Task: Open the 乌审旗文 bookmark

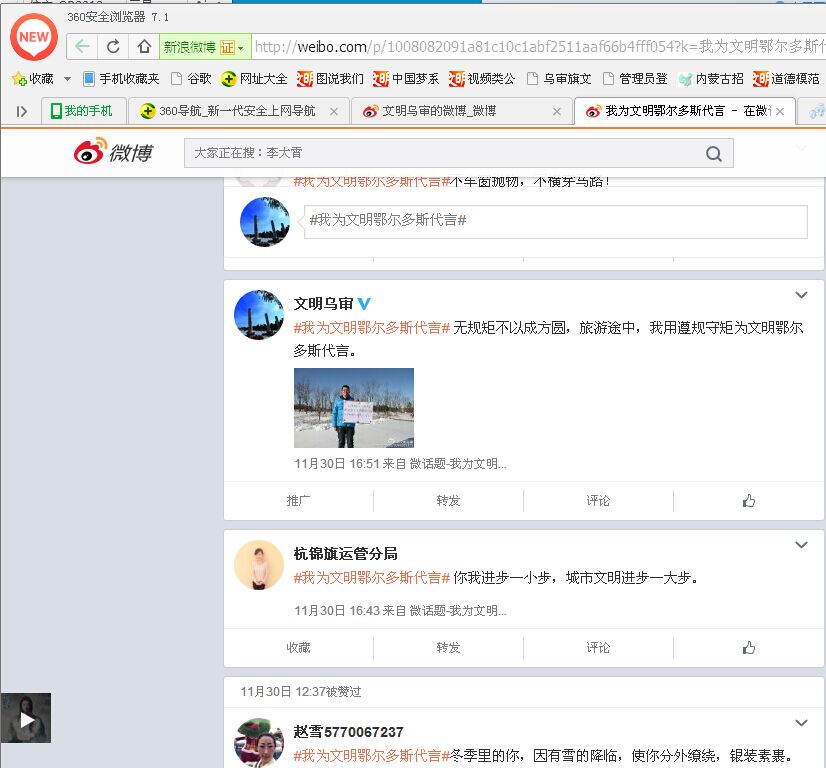Action: pos(559,79)
